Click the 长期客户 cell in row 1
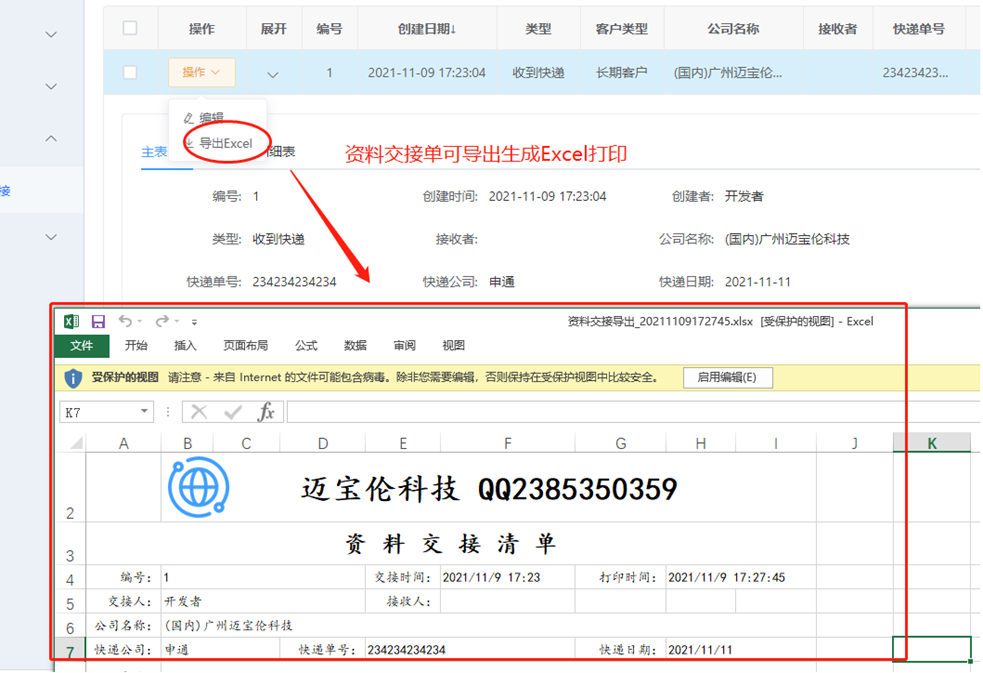Viewport: 983px width, 673px height. pos(621,73)
